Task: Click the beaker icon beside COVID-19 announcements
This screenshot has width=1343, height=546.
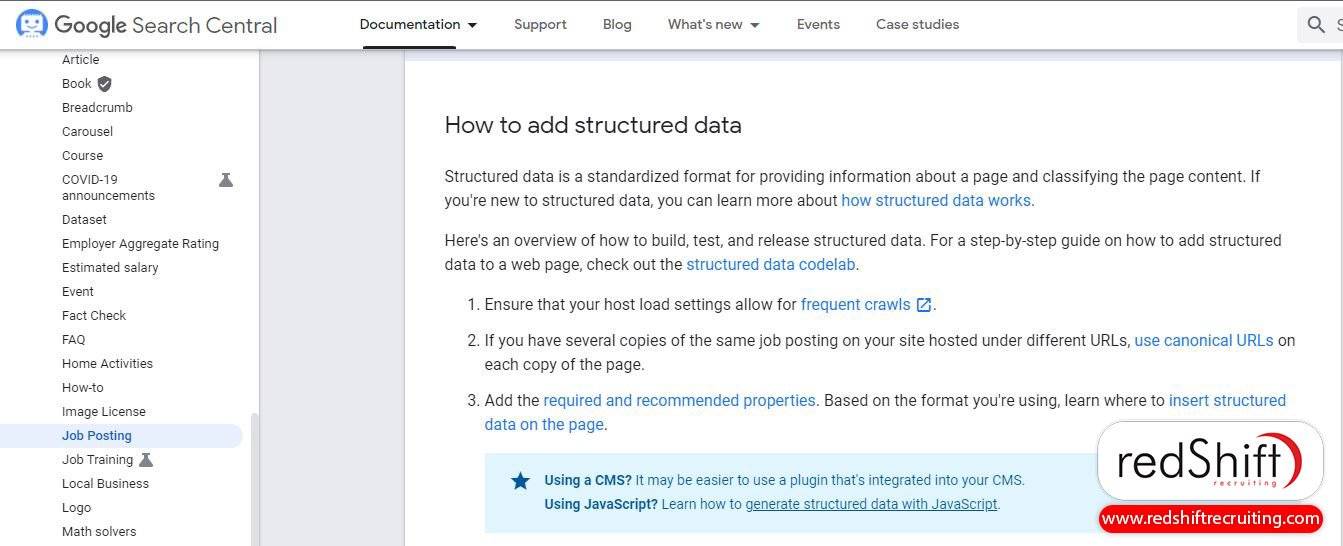Action: pos(226,180)
